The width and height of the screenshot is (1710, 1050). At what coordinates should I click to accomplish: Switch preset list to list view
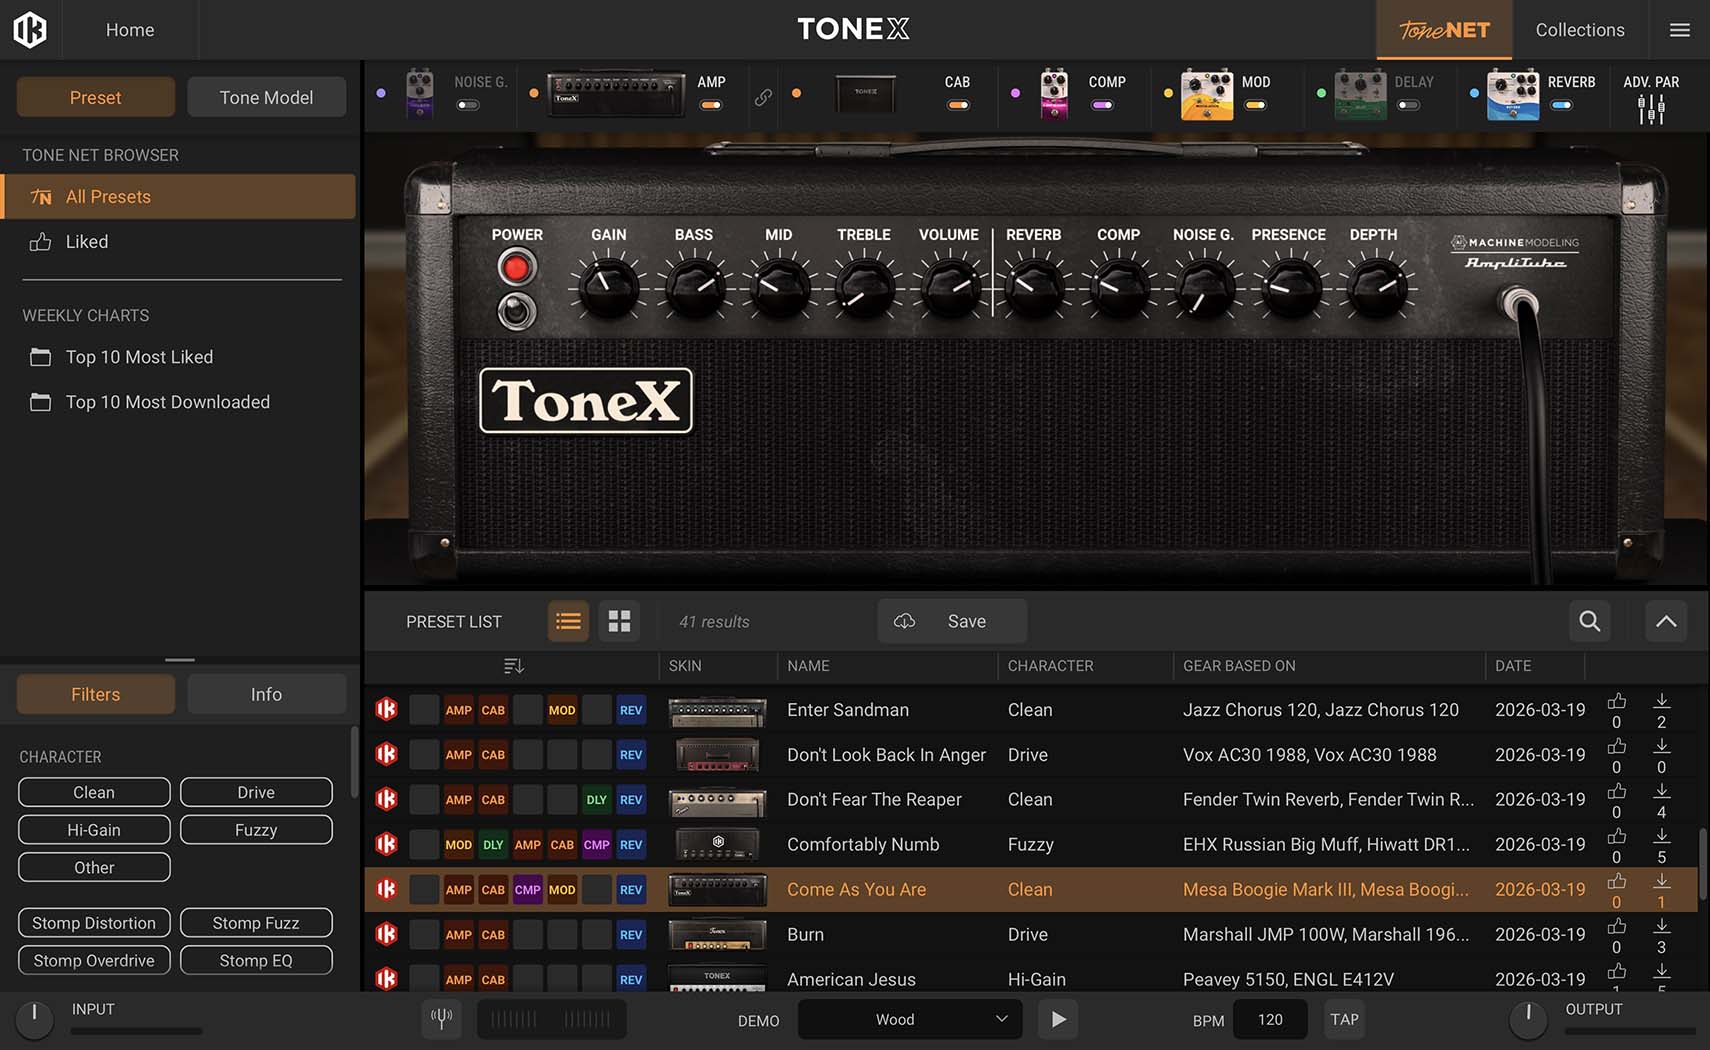tap(568, 621)
